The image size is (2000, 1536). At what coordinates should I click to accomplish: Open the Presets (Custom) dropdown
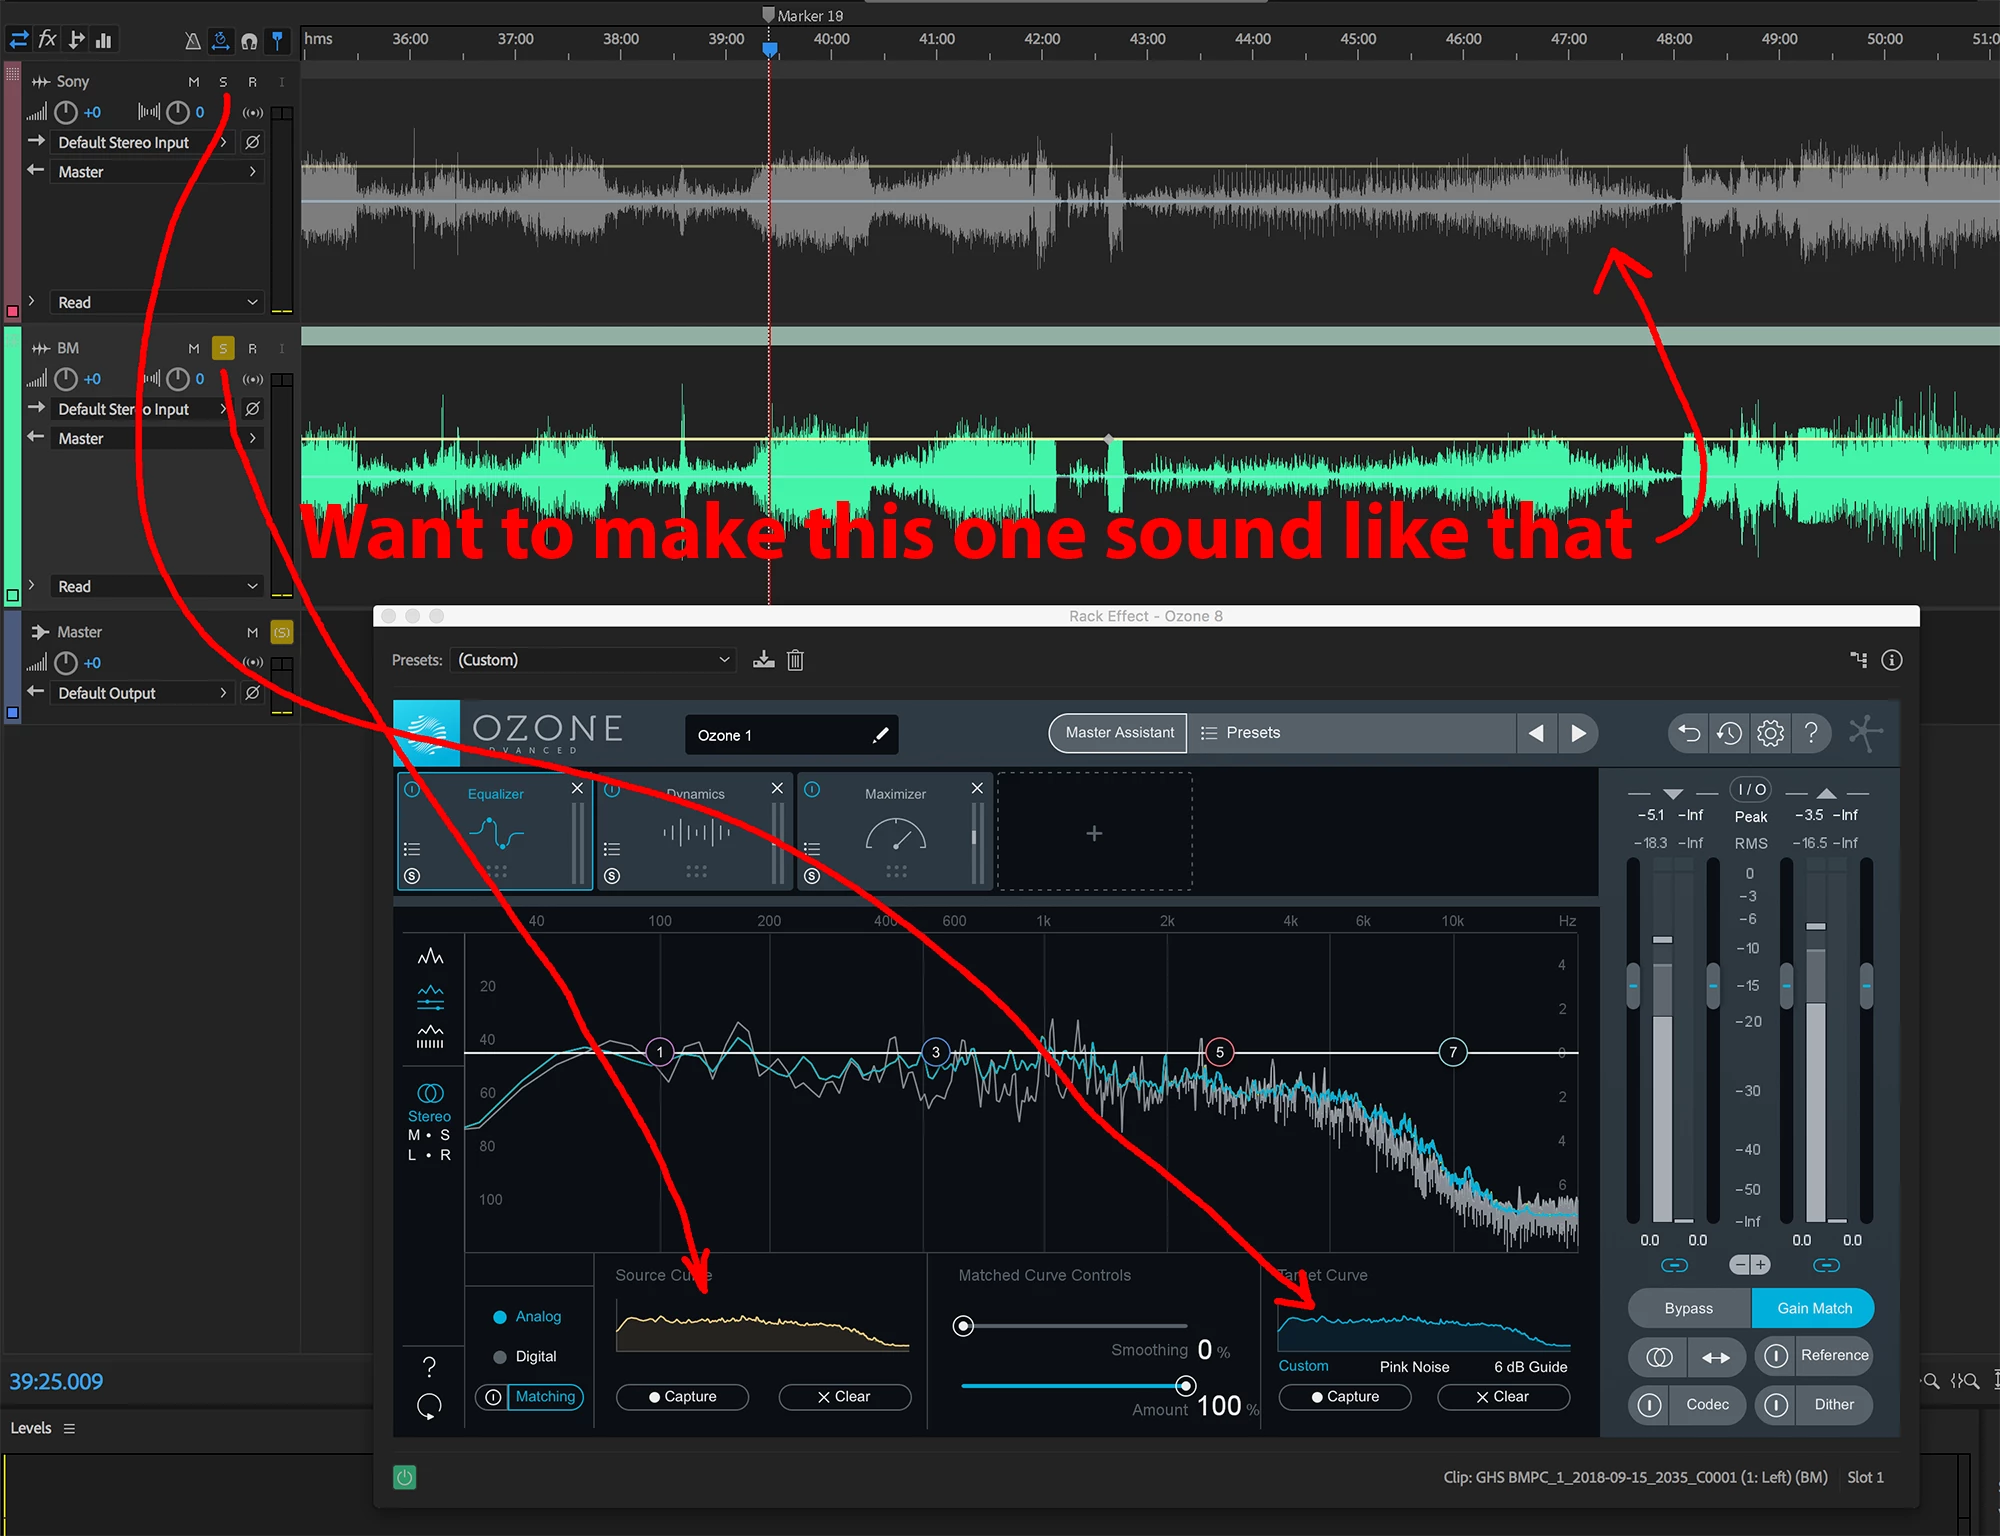593,660
